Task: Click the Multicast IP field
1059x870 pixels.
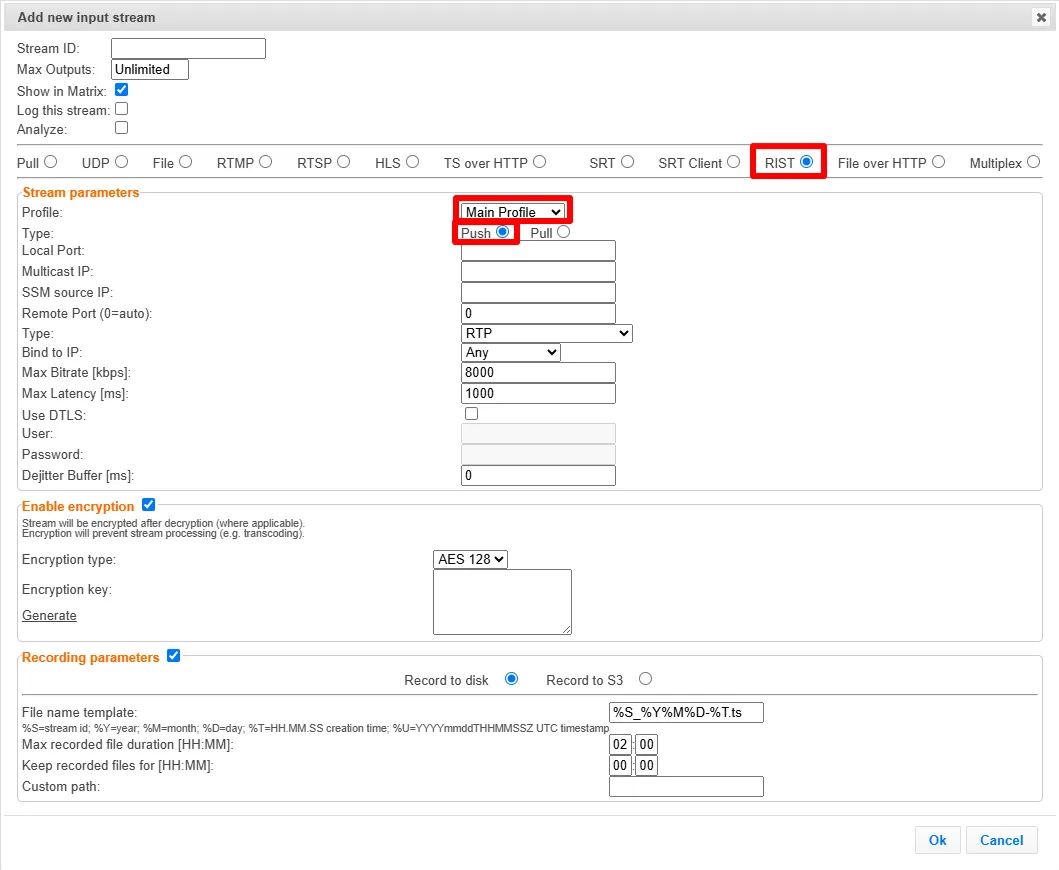Action: click(x=538, y=272)
